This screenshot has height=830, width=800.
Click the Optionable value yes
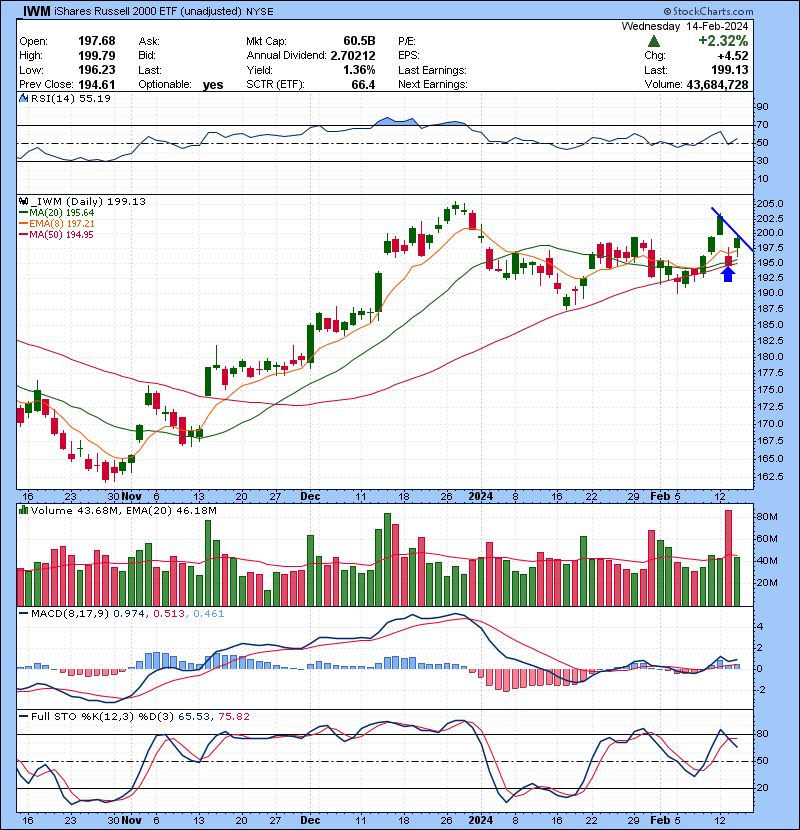(x=213, y=85)
